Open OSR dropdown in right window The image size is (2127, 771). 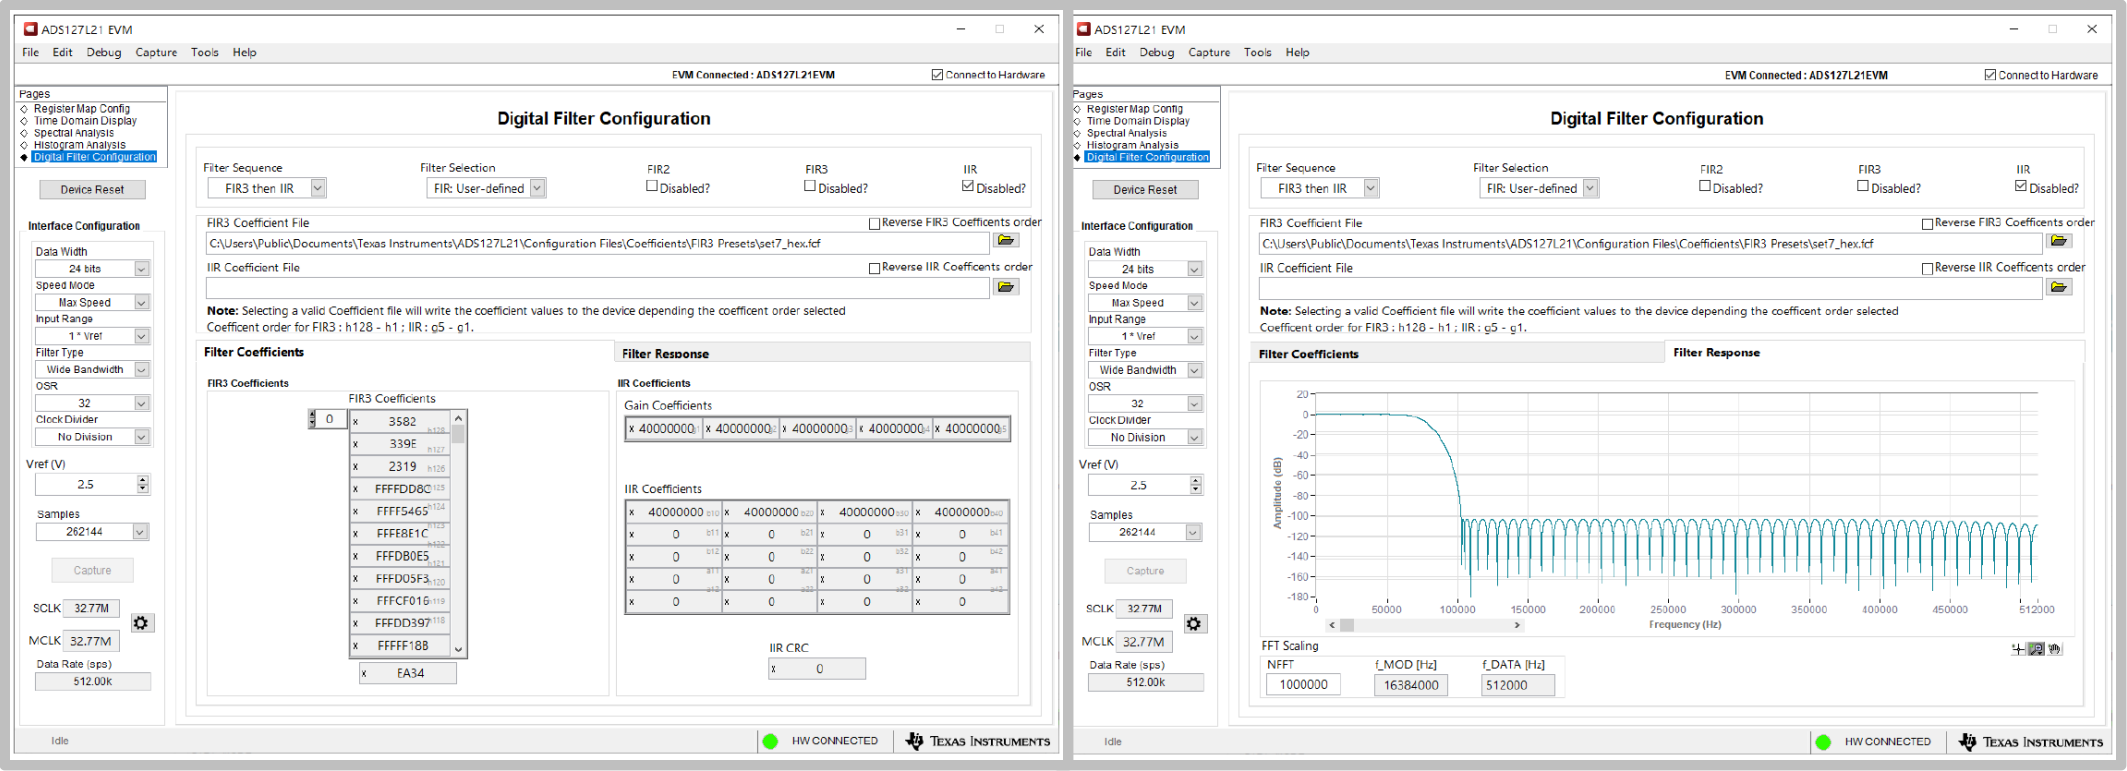click(x=1194, y=404)
